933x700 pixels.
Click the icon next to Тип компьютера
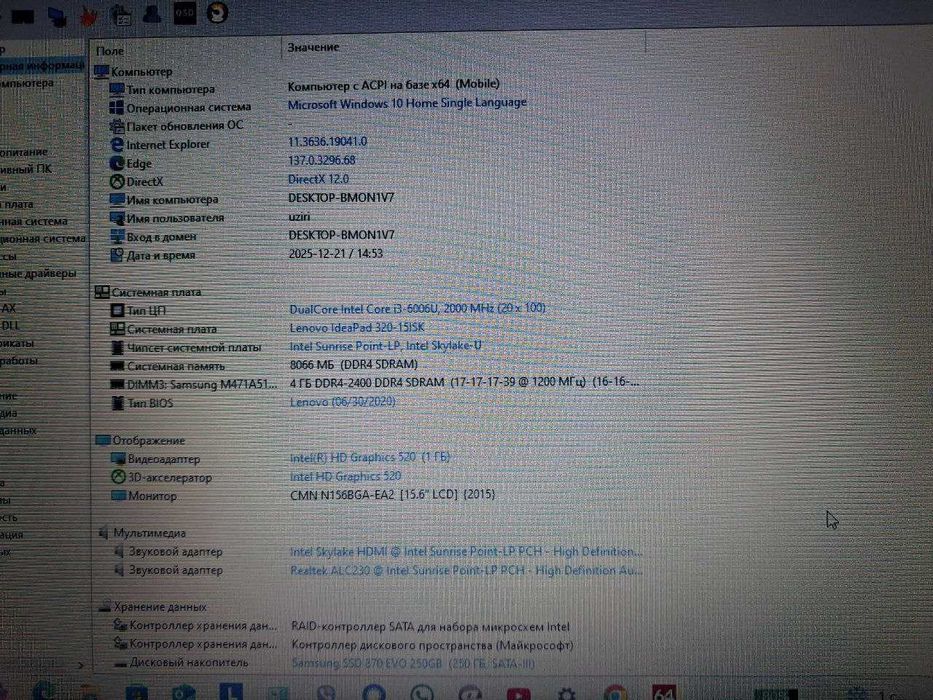[117, 89]
